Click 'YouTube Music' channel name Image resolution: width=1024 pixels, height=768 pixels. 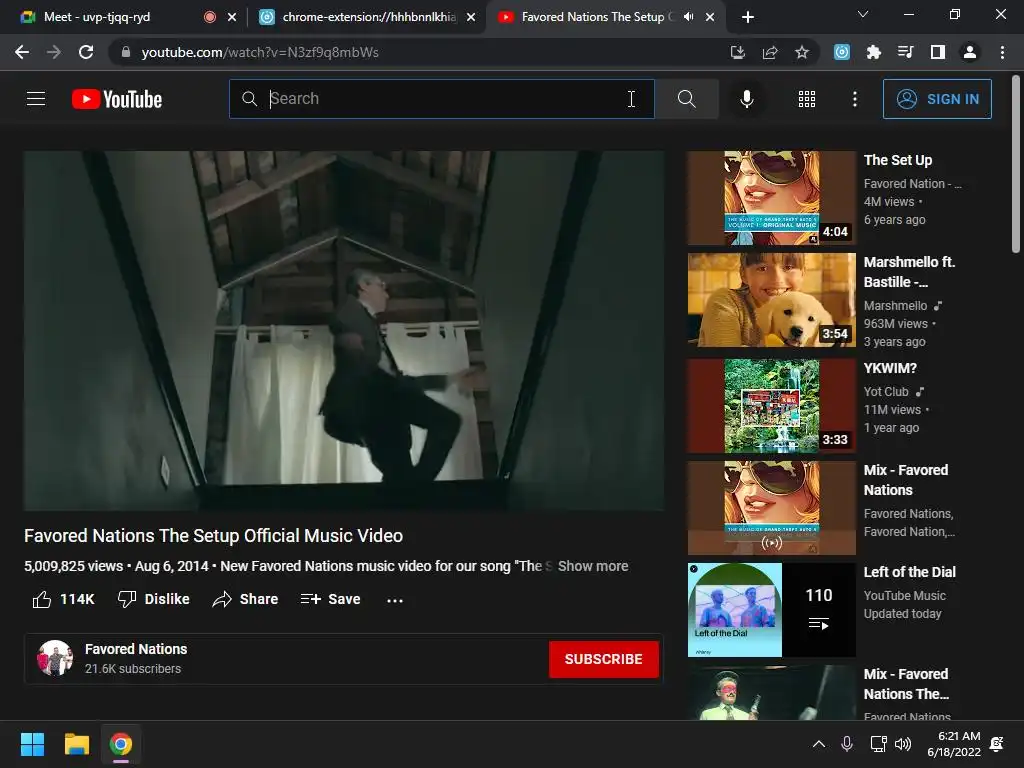tap(904, 596)
